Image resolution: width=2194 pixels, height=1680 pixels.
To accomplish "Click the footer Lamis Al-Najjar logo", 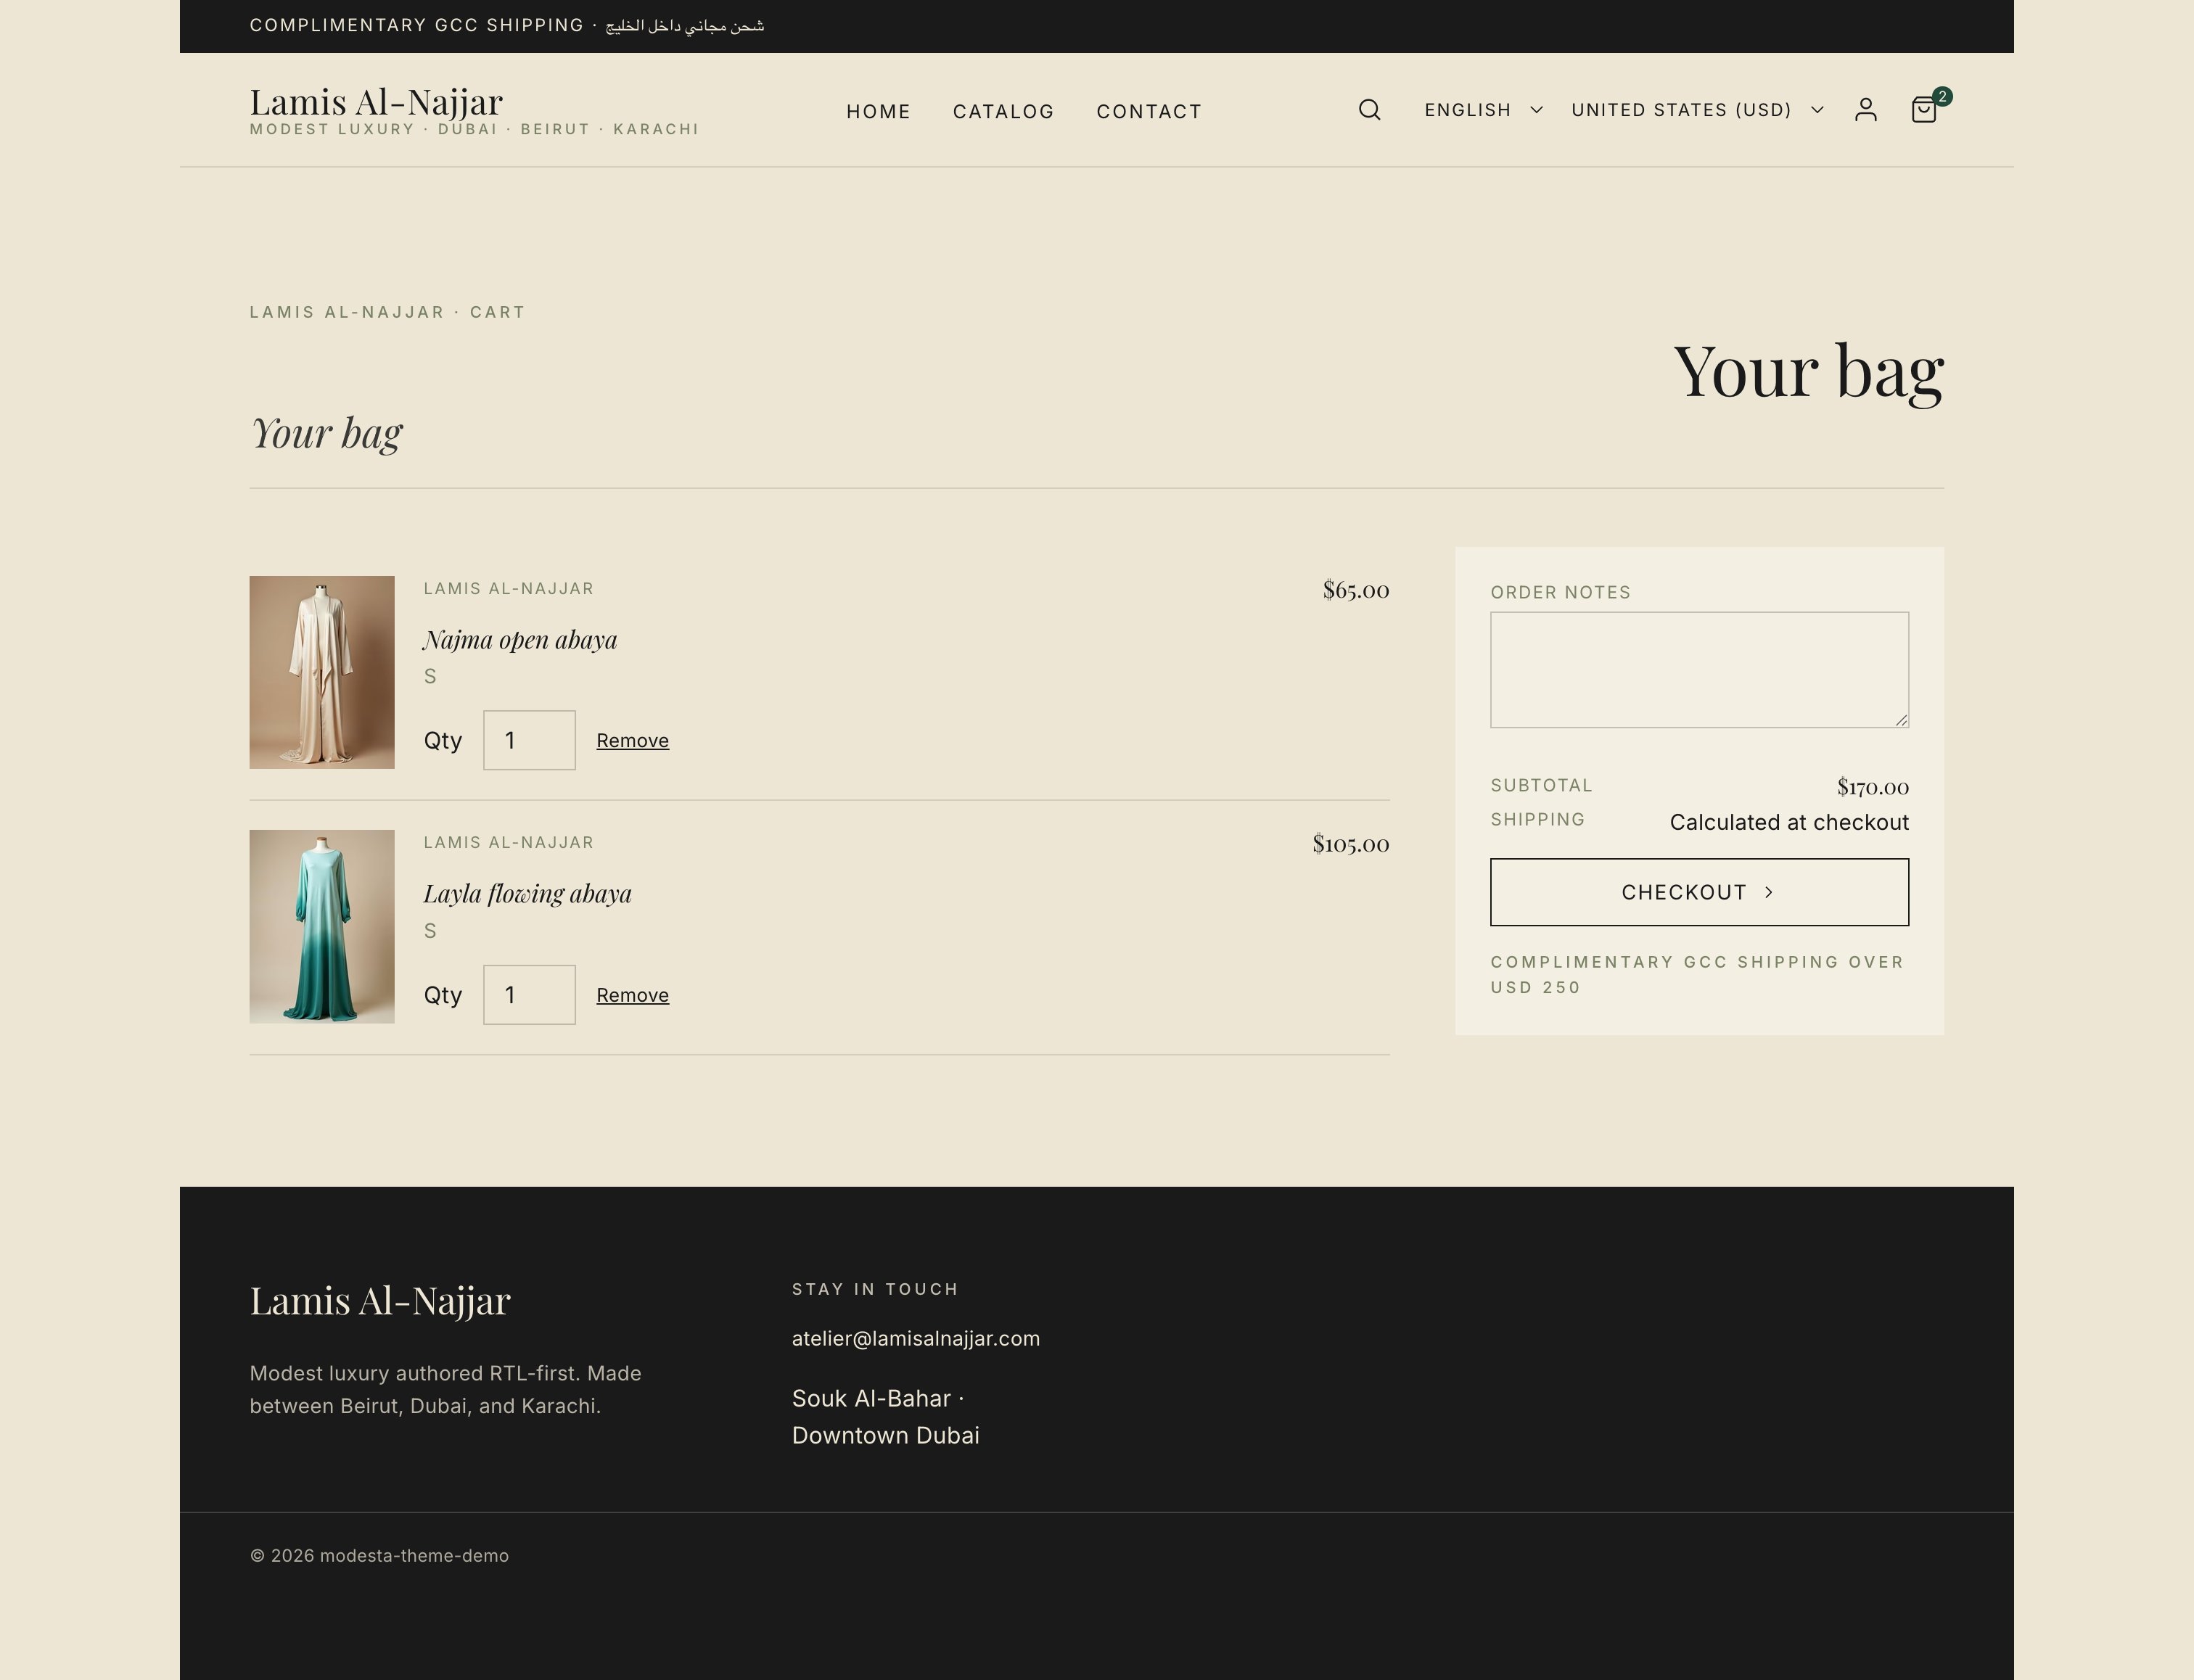I will point(380,1301).
